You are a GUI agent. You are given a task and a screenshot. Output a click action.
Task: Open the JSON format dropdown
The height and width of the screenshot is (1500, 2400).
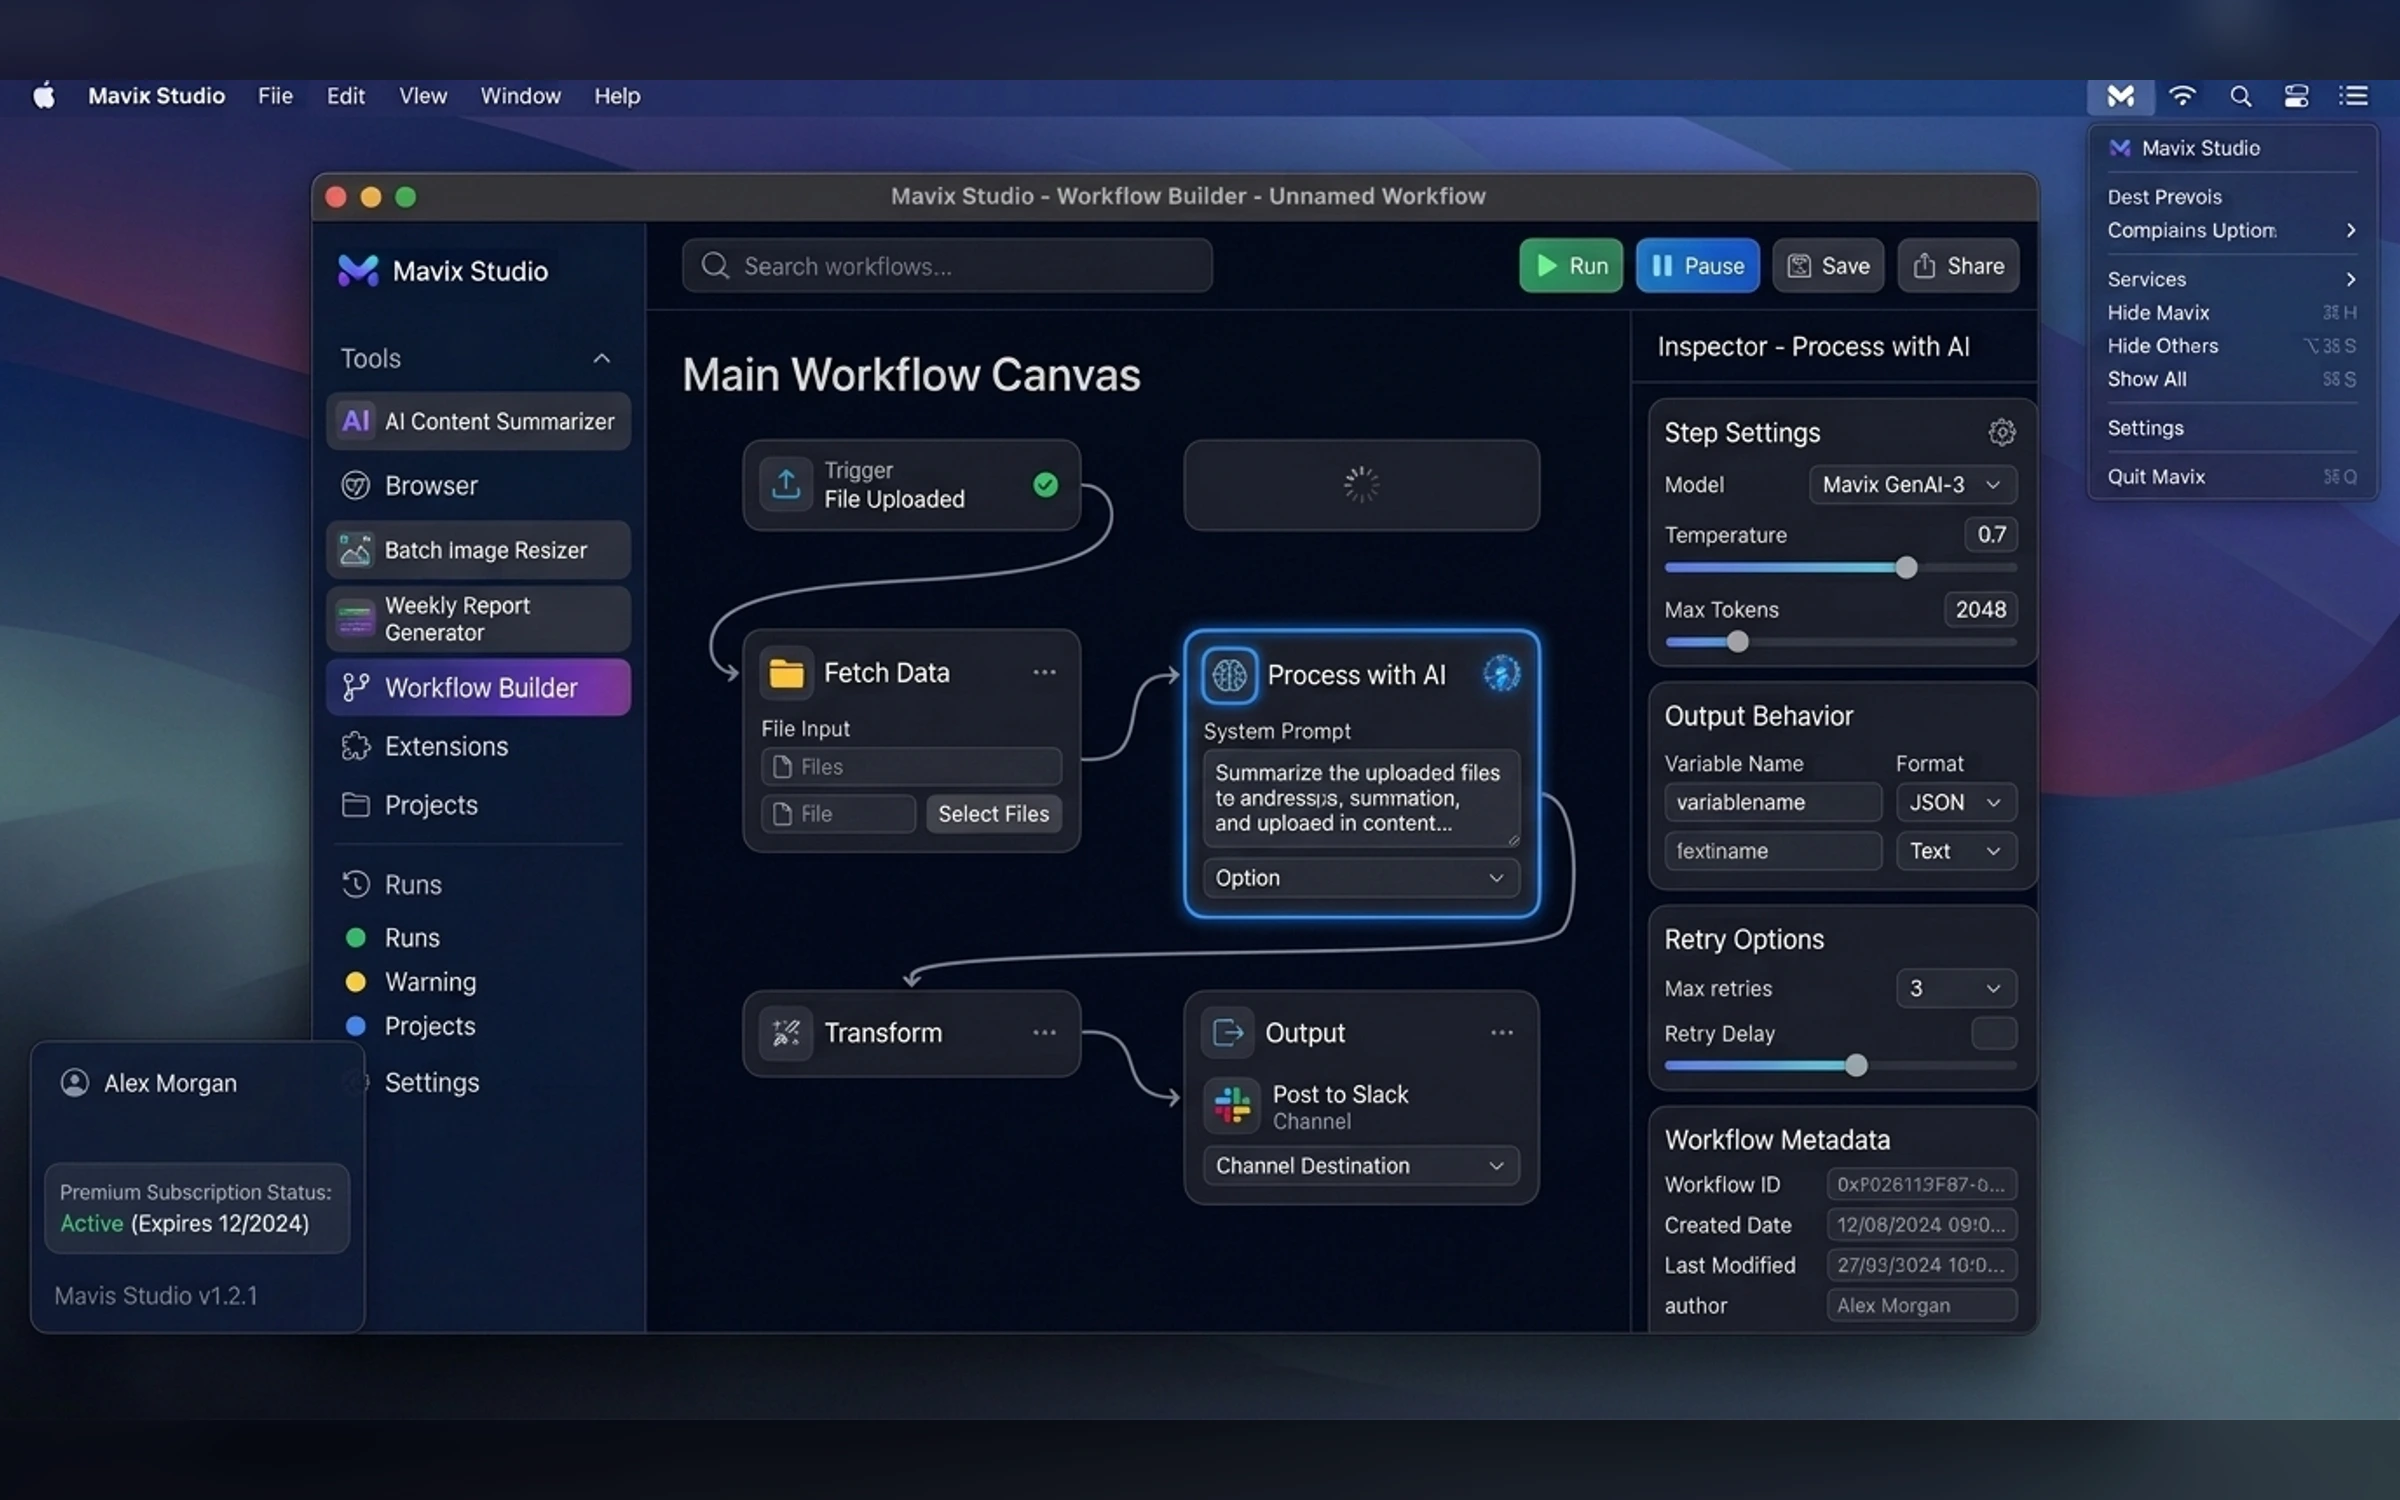pos(1955,802)
